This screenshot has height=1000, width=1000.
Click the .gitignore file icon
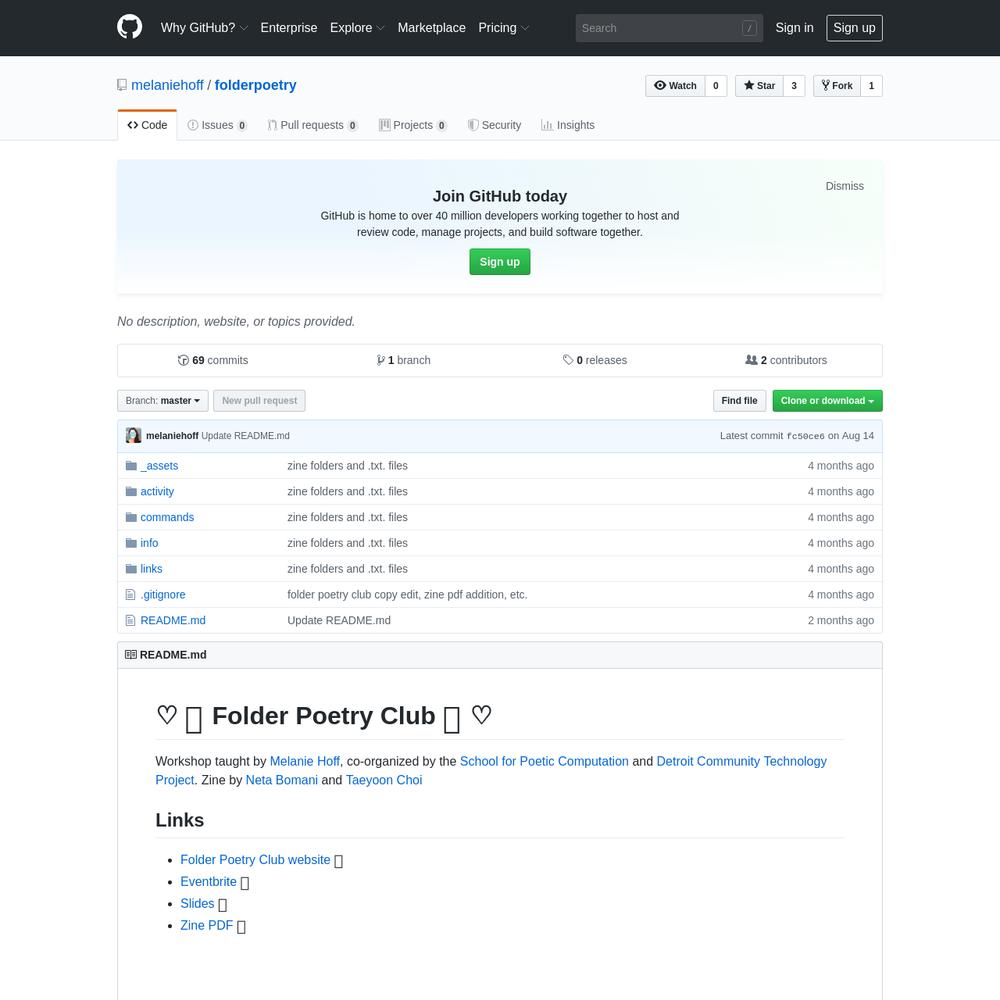click(131, 594)
